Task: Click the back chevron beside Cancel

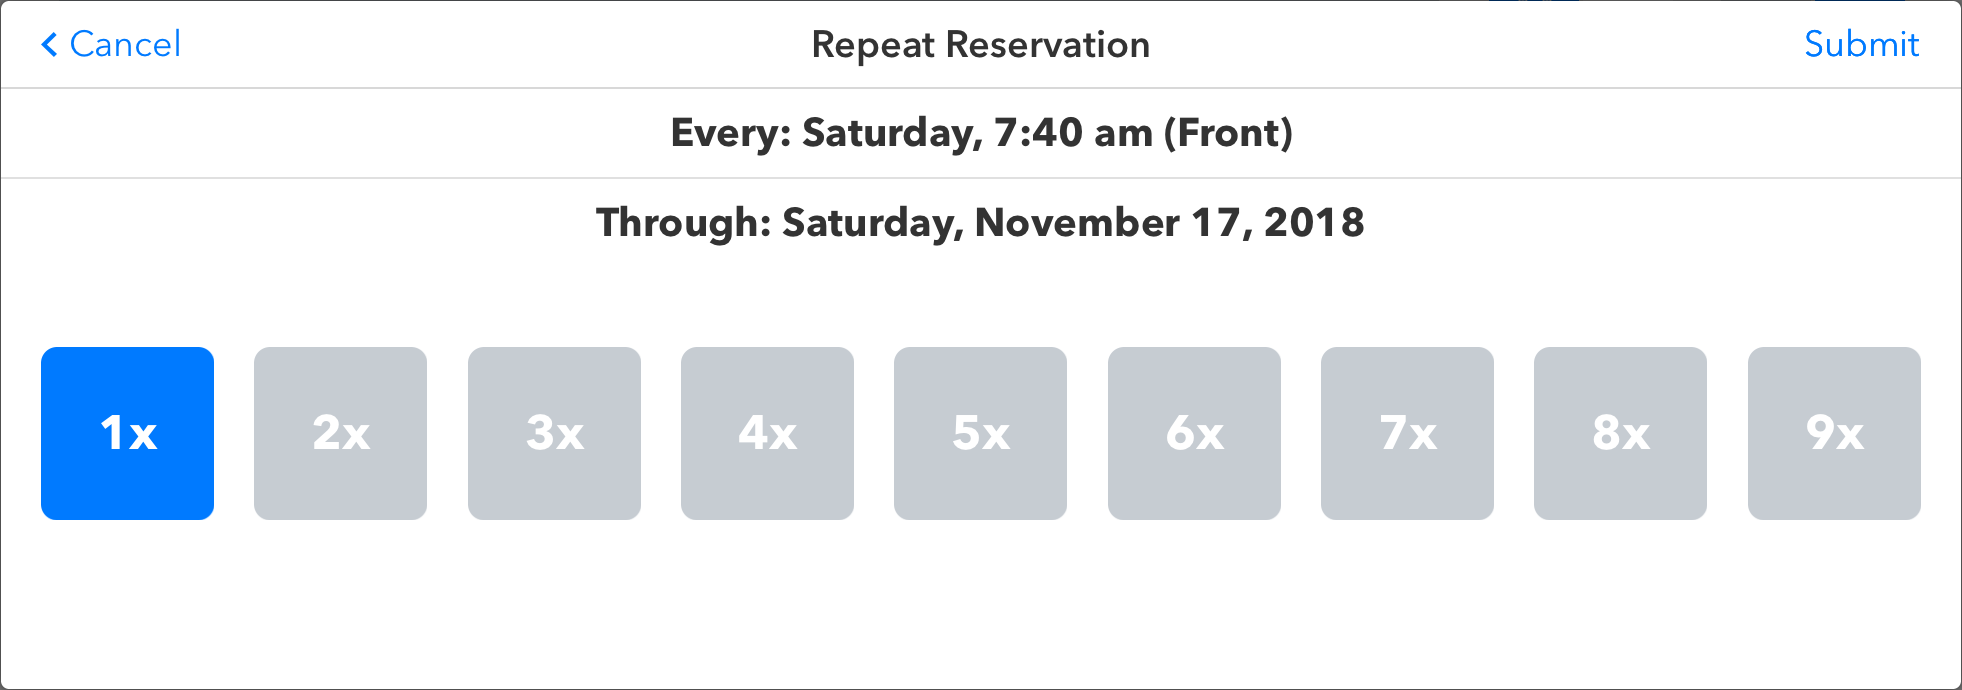Action: [49, 44]
